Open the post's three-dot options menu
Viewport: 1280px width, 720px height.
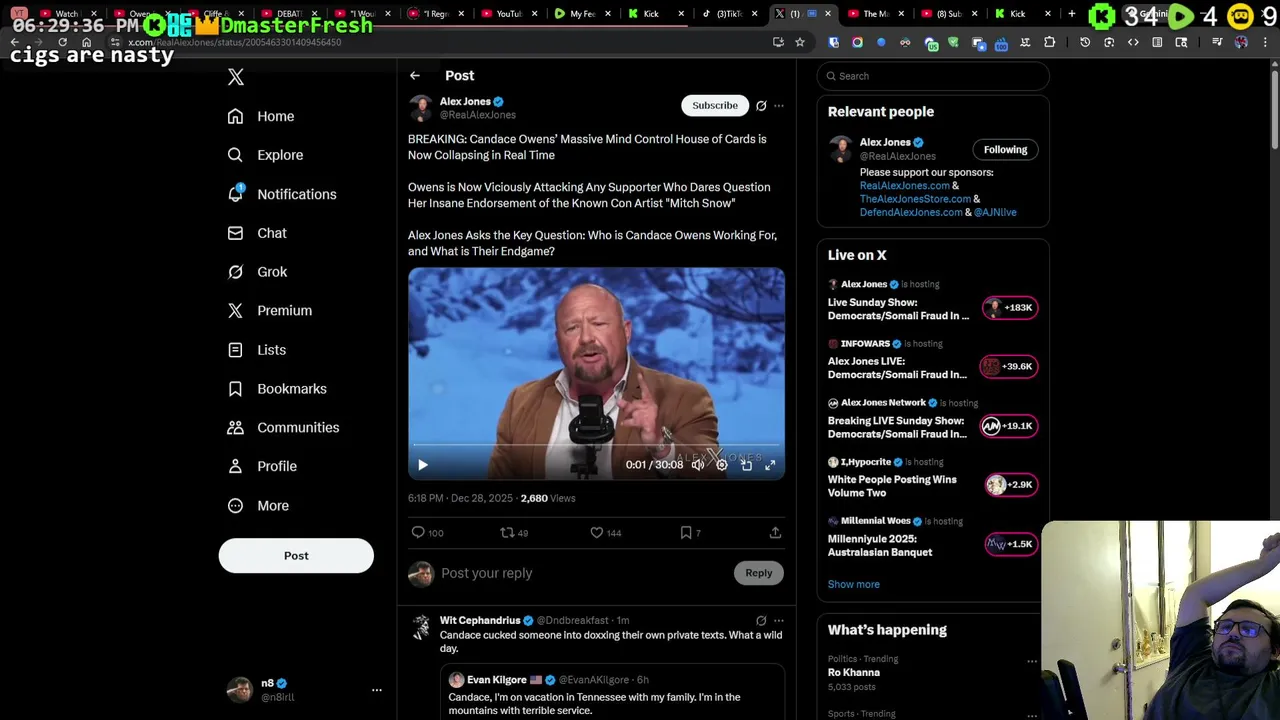(779, 105)
